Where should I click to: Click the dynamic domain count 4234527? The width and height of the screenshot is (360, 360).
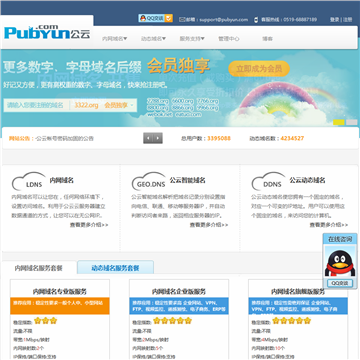(292, 138)
